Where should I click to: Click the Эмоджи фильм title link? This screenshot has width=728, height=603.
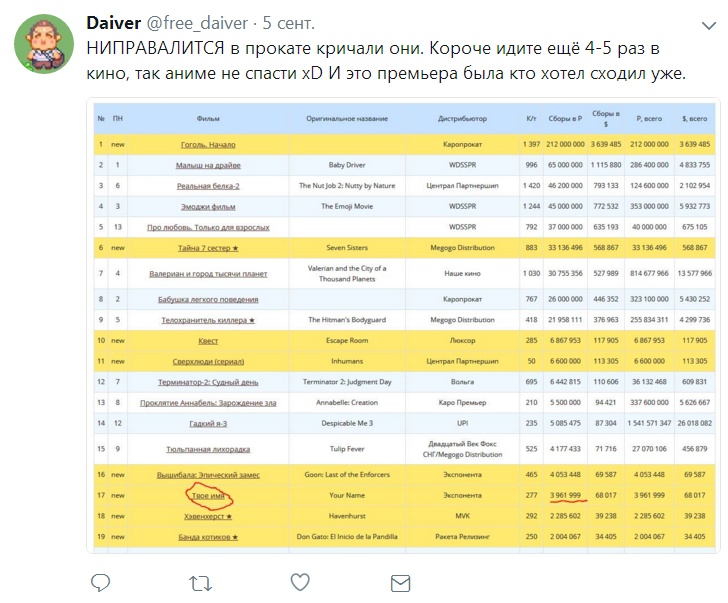[x=208, y=207]
